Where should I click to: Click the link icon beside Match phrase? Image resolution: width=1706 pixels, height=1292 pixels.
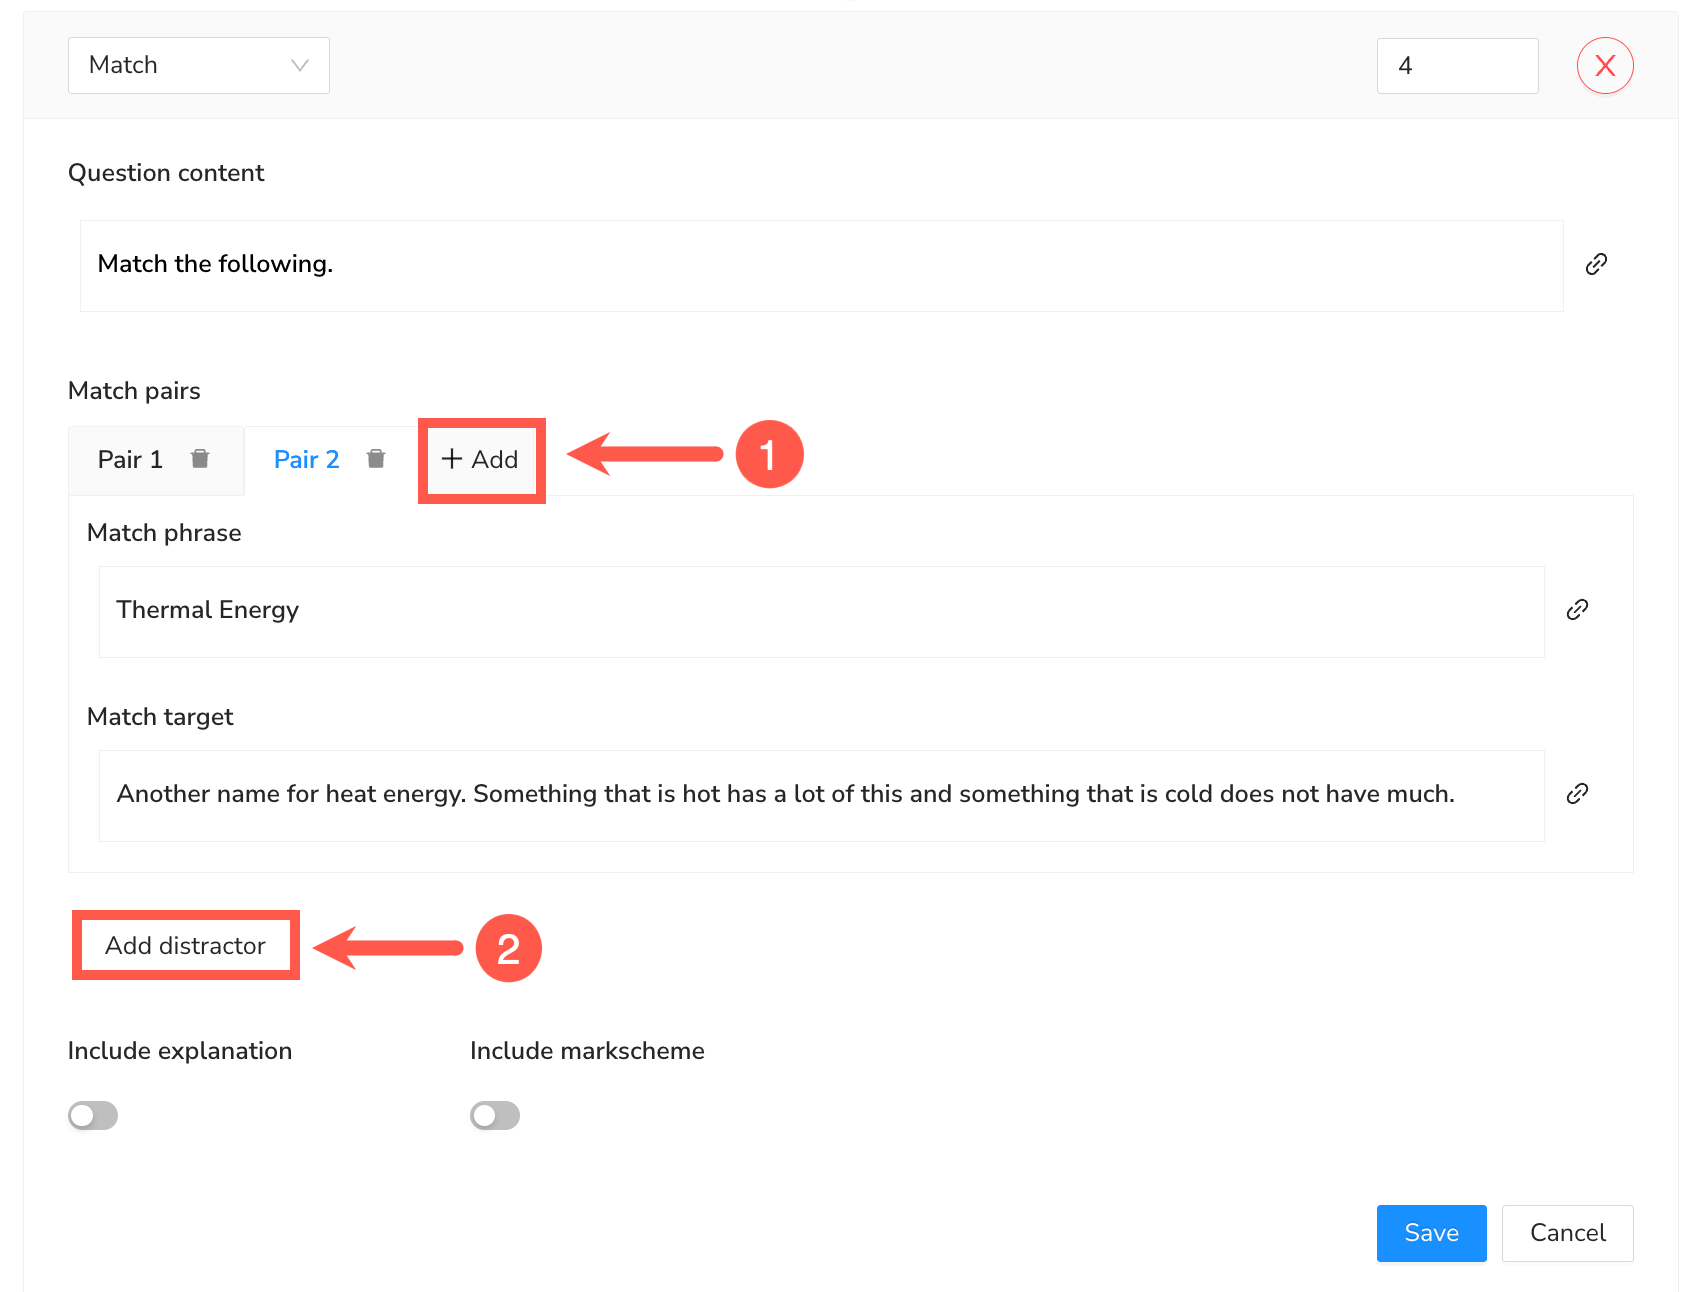[1577, 610]
